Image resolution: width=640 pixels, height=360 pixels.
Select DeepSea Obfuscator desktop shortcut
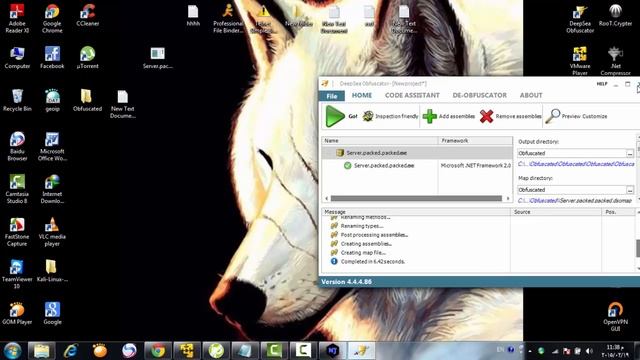click(580, 18)
